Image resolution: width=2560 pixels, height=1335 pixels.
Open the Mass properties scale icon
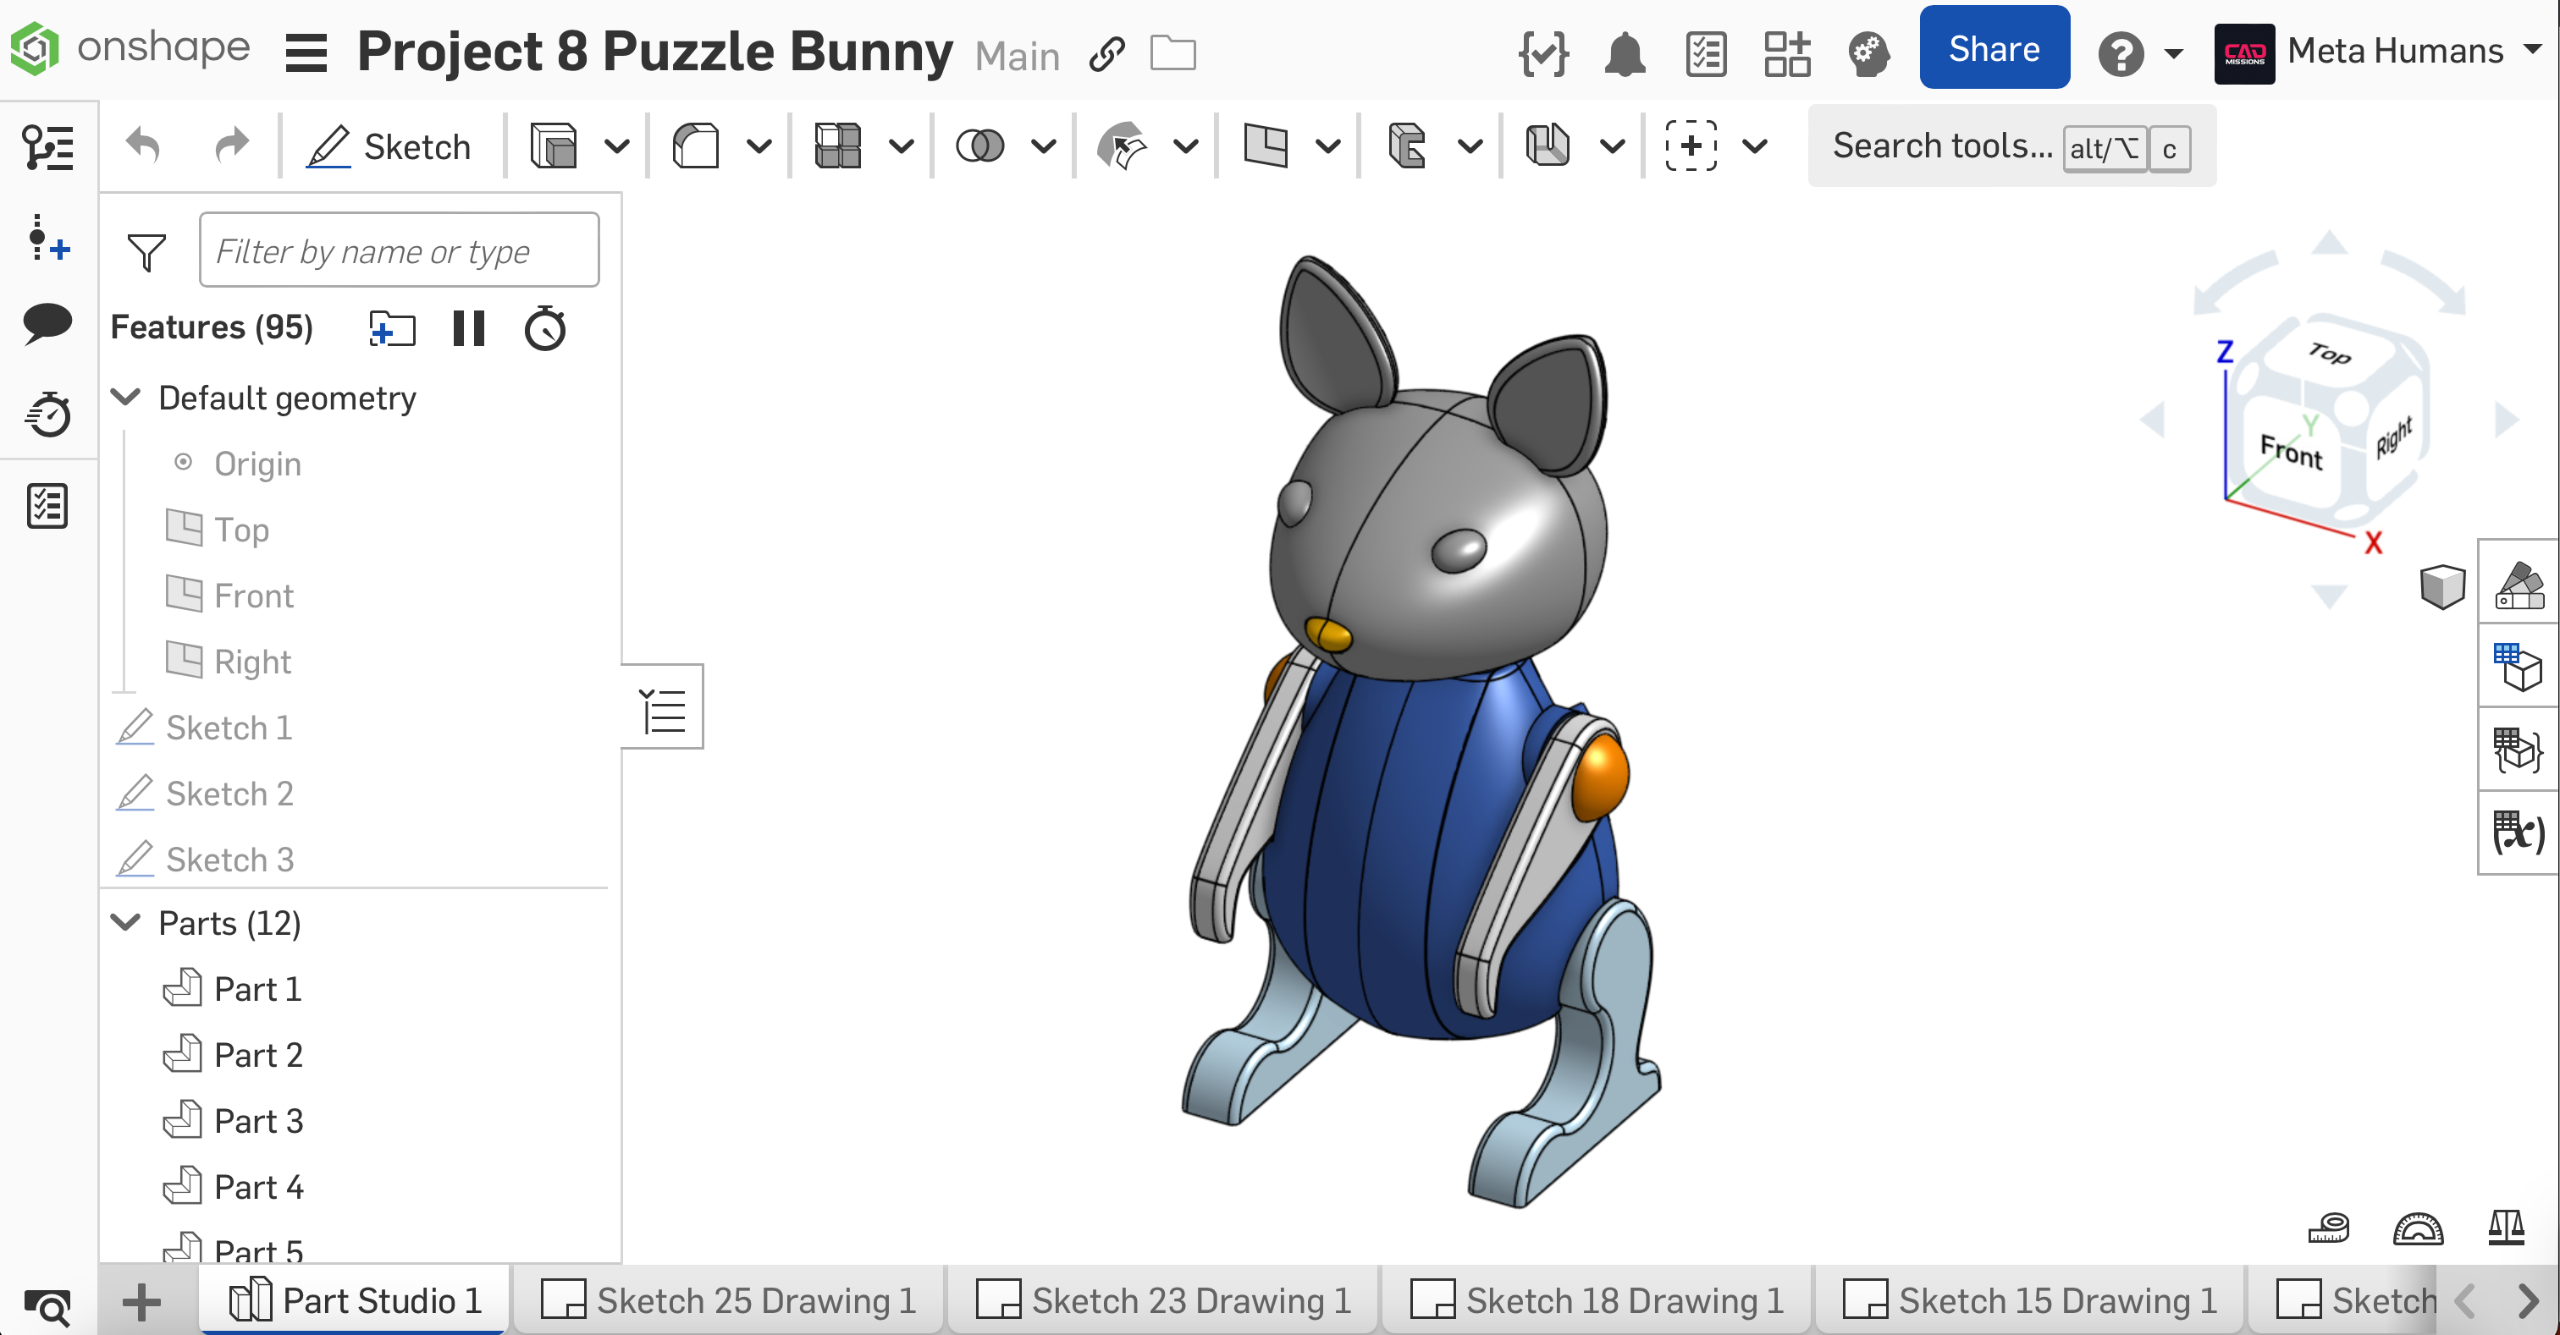(x=2506, y=1227)
